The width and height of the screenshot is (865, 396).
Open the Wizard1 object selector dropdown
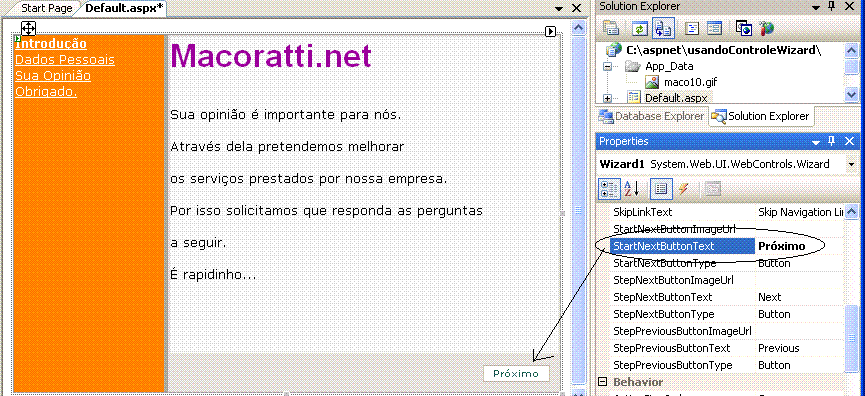[851, 164]
